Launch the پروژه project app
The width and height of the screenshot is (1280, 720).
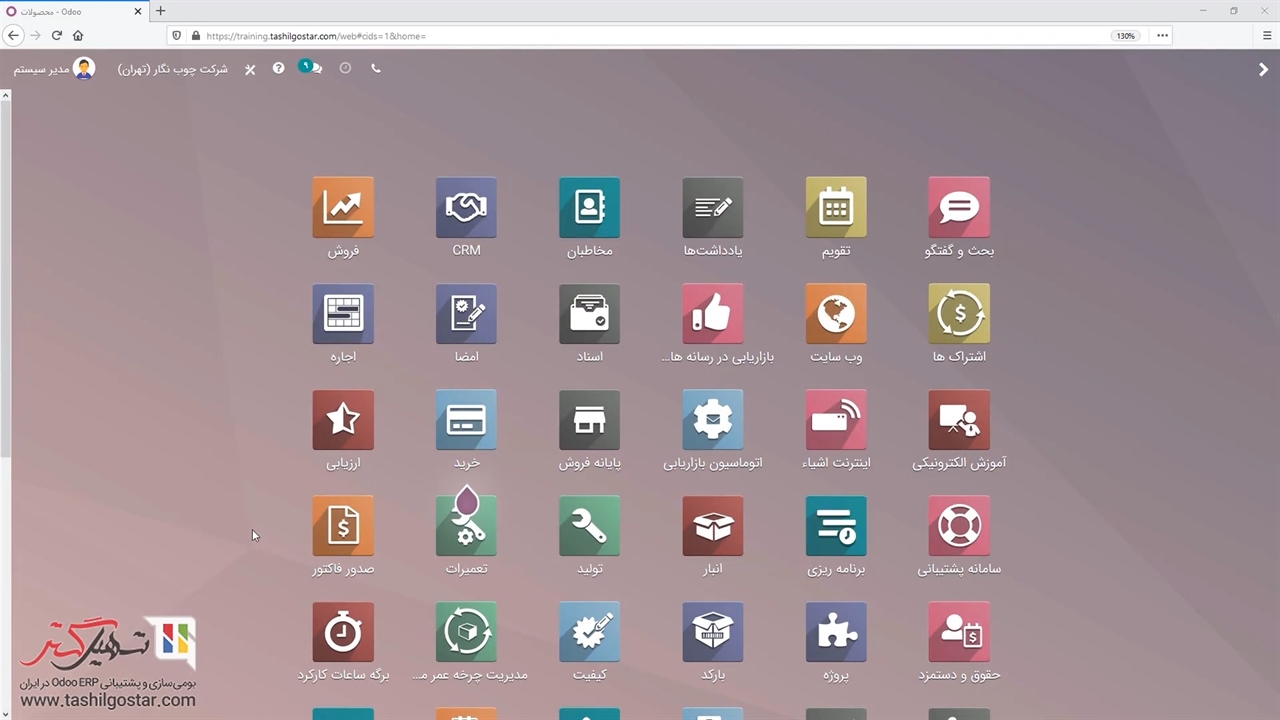[x=836, y=632]
